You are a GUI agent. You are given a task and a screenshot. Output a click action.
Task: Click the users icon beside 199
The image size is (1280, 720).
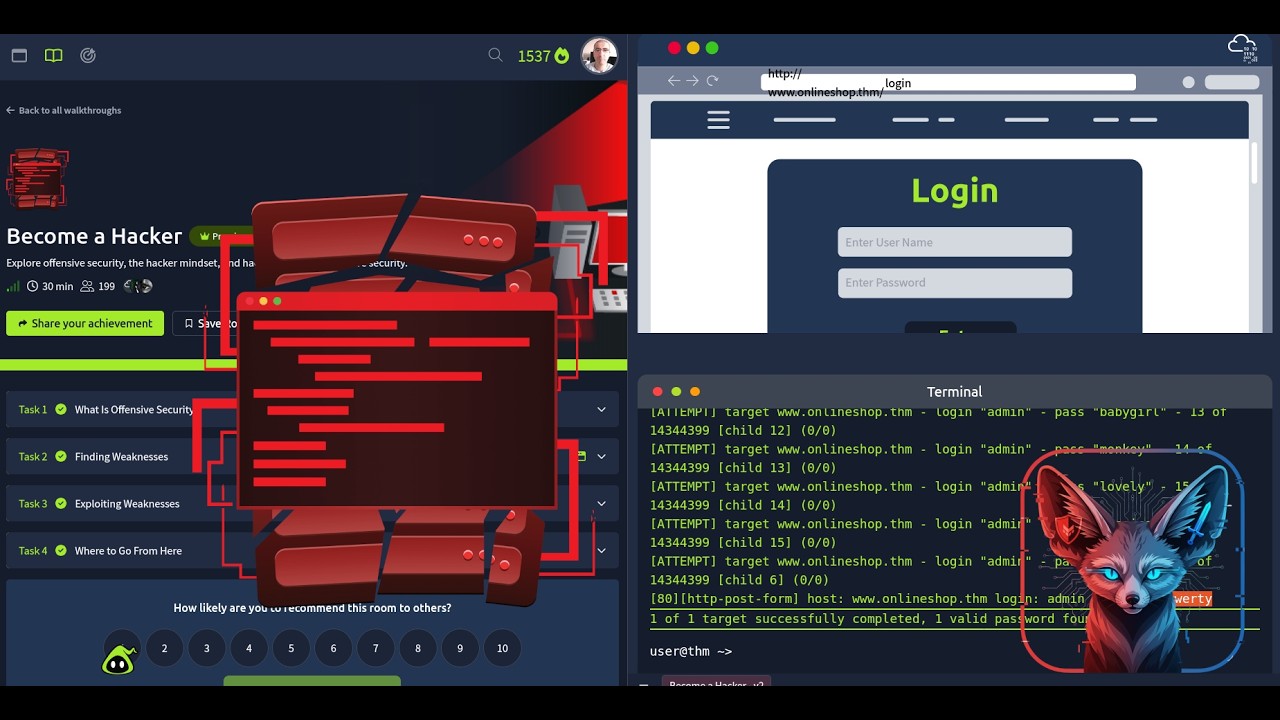click(87, 286)
